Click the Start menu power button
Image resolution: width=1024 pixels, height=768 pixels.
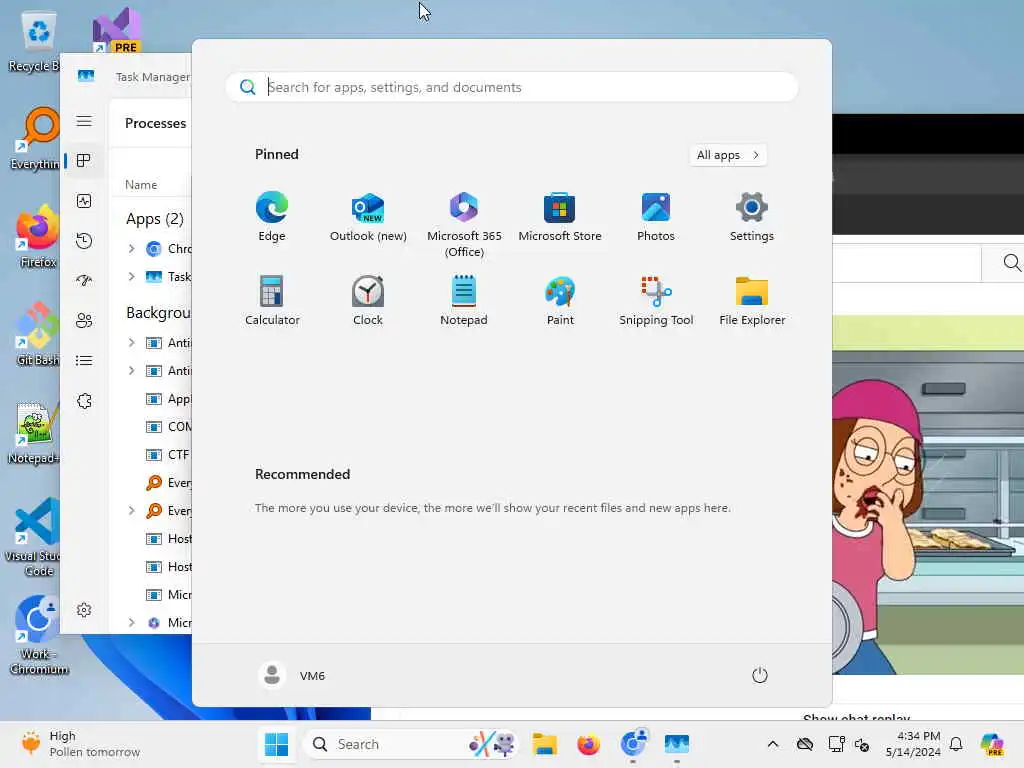tap(760, 675)
